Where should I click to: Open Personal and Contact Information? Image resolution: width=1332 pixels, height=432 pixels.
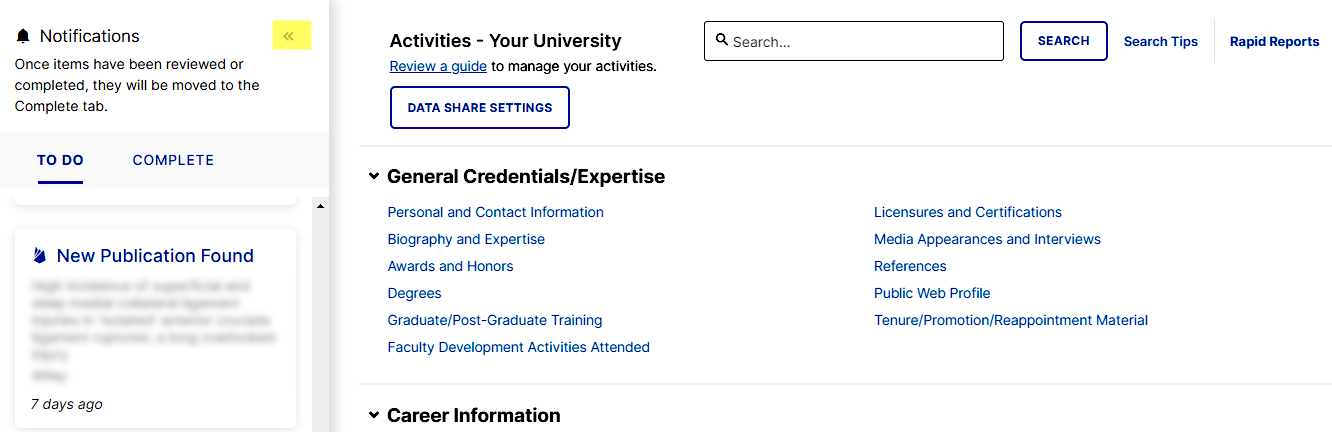[496, 212]
